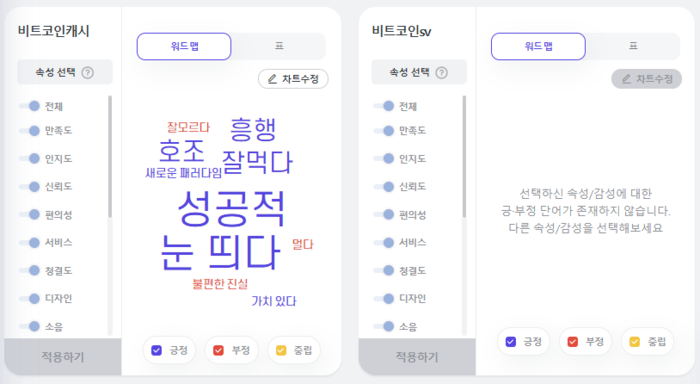Toggle 디자인 switch in 비트코인sv panel
The height and width of the screenshot is (384, 700).
(384, 298)
